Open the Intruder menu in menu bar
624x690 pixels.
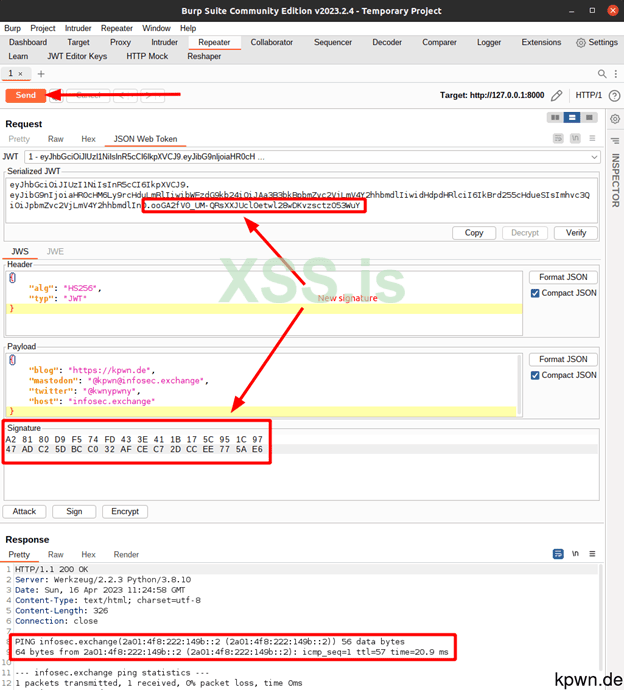[78, 28]
